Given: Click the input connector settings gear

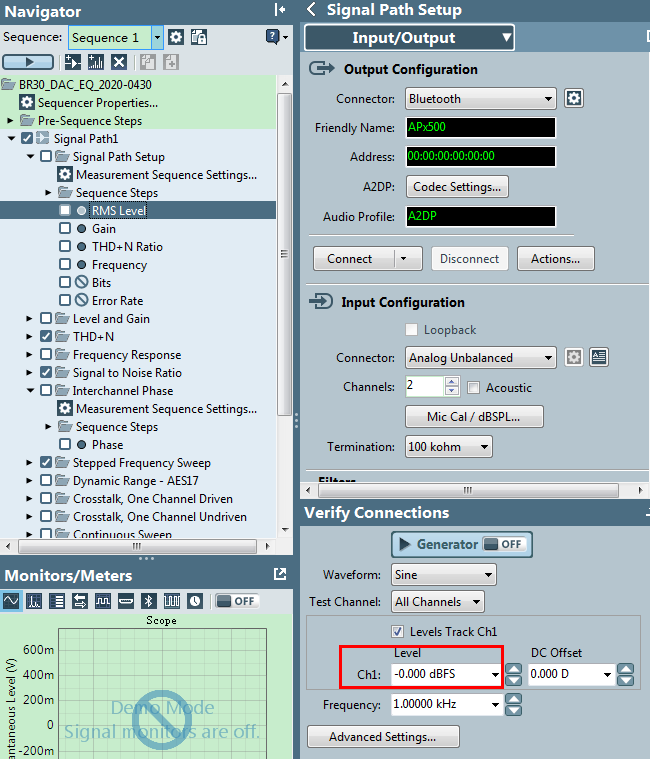Looking at the screenshot, I should (x=574, y=357).
